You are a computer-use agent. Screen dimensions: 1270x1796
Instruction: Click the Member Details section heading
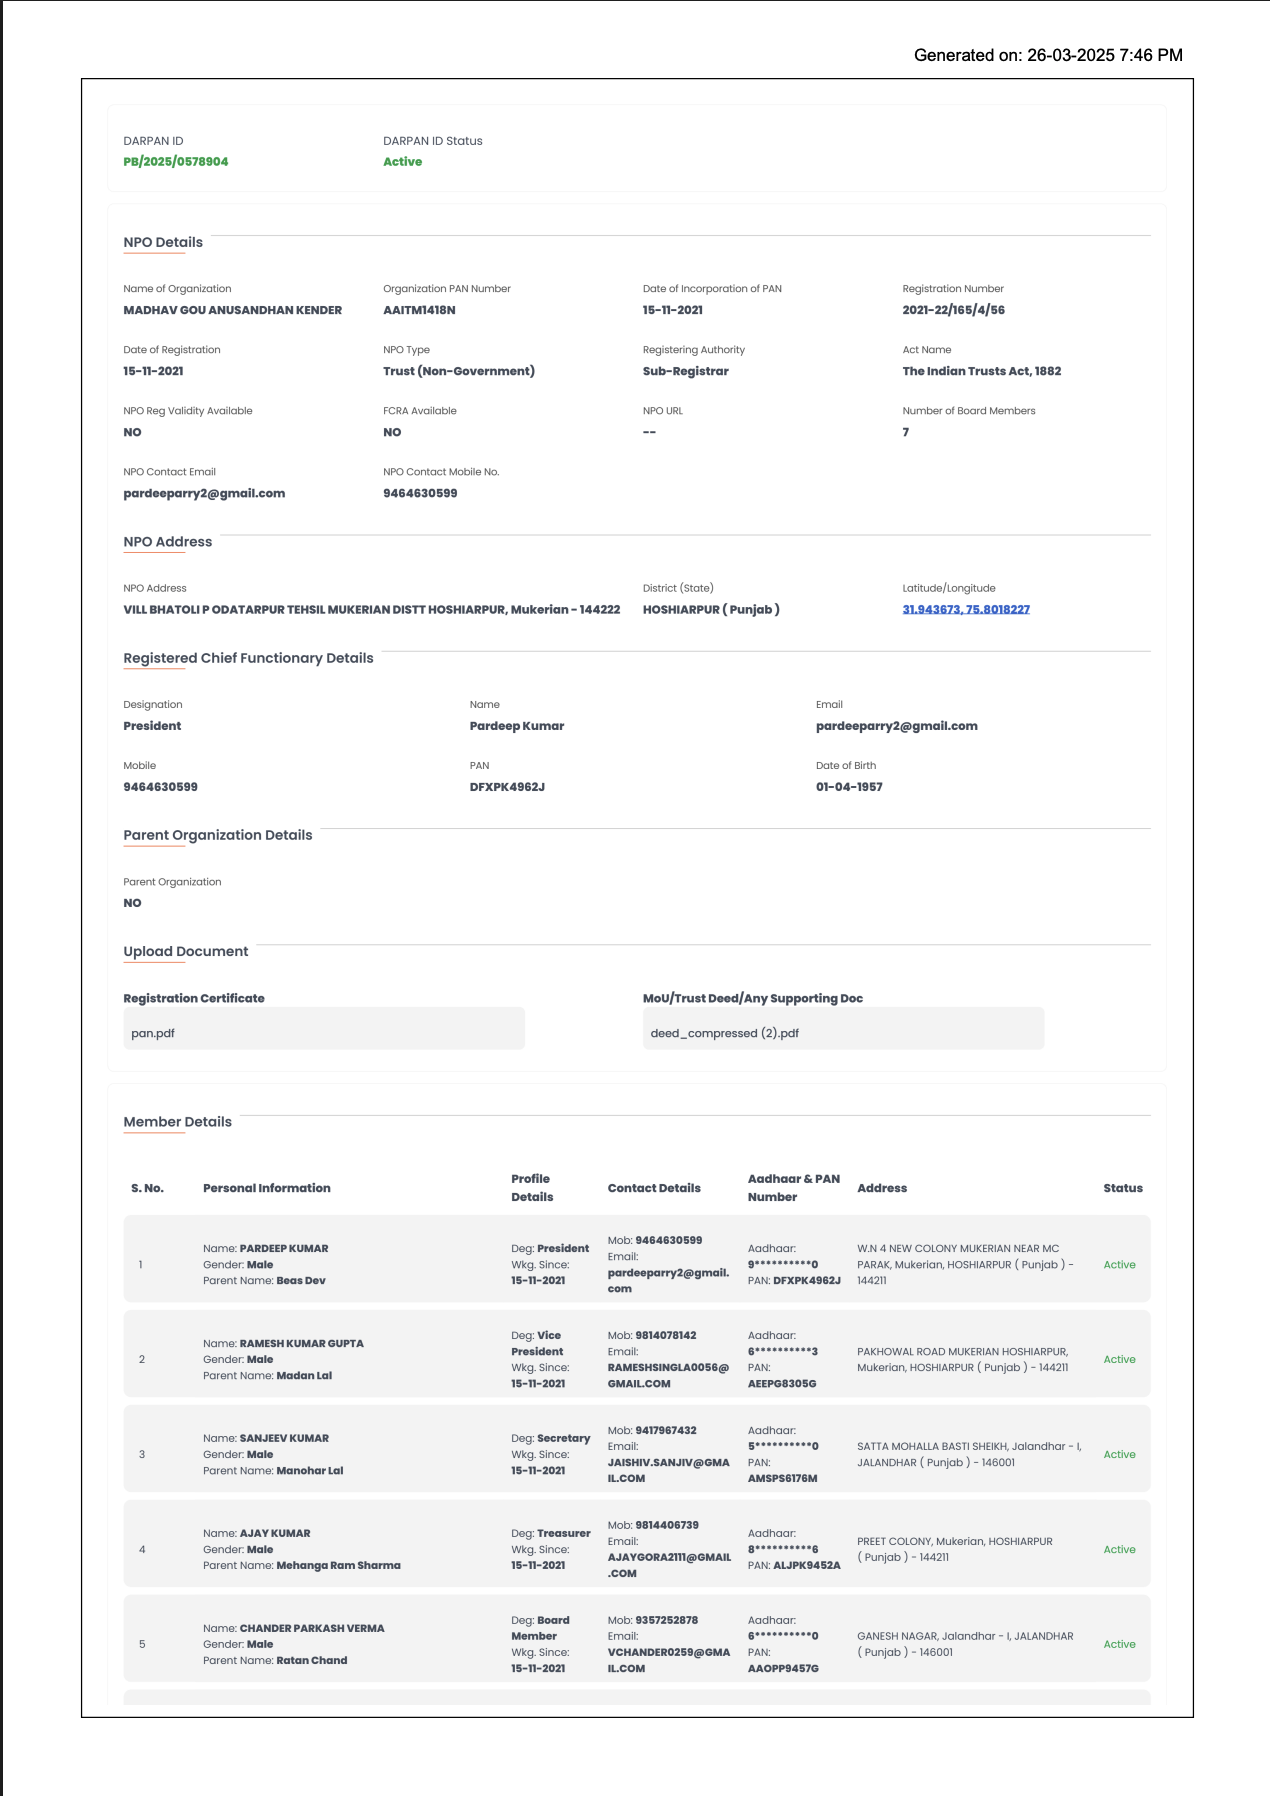[177, 1122]
